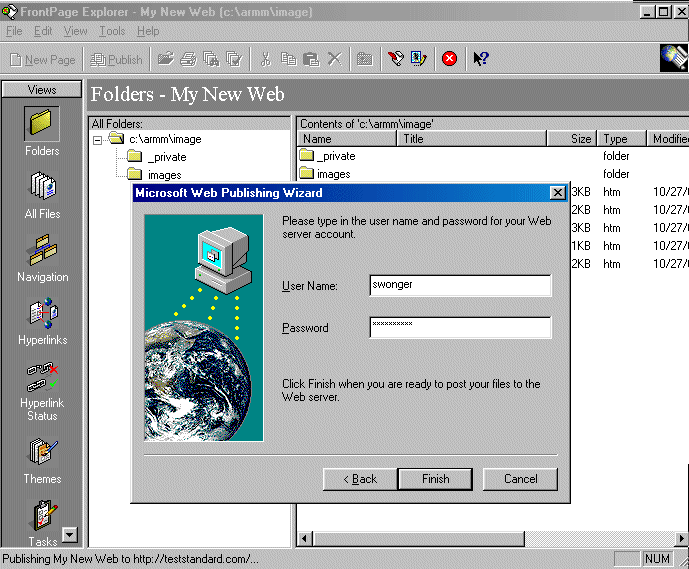This screenshot has height=569, width=689.
Task: Click the Help pointer question icon
Action: 481,58
